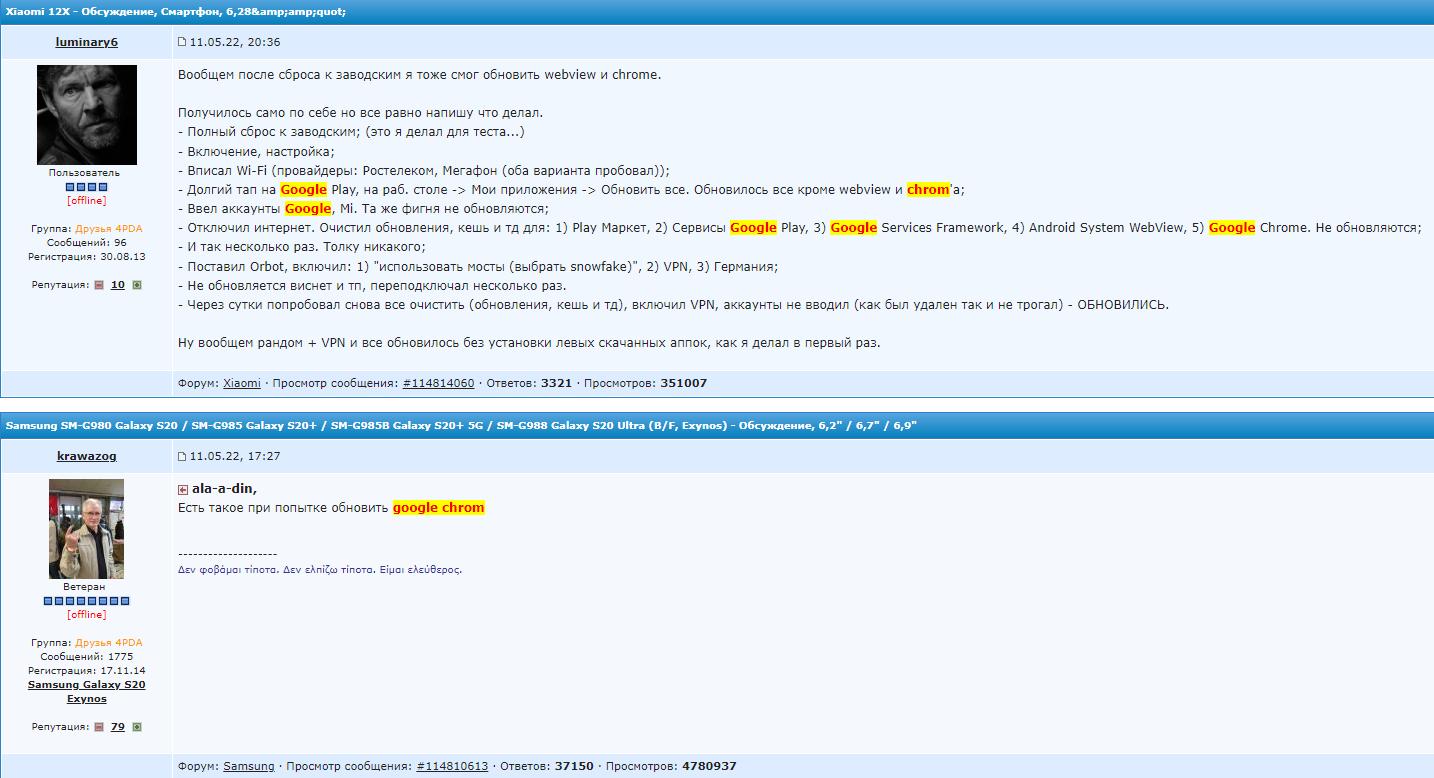The height and width of the screenshot is (778, 1434).
Task: Click post icon beside 11.05.22, 20:36
Action: tap(182, 42)
